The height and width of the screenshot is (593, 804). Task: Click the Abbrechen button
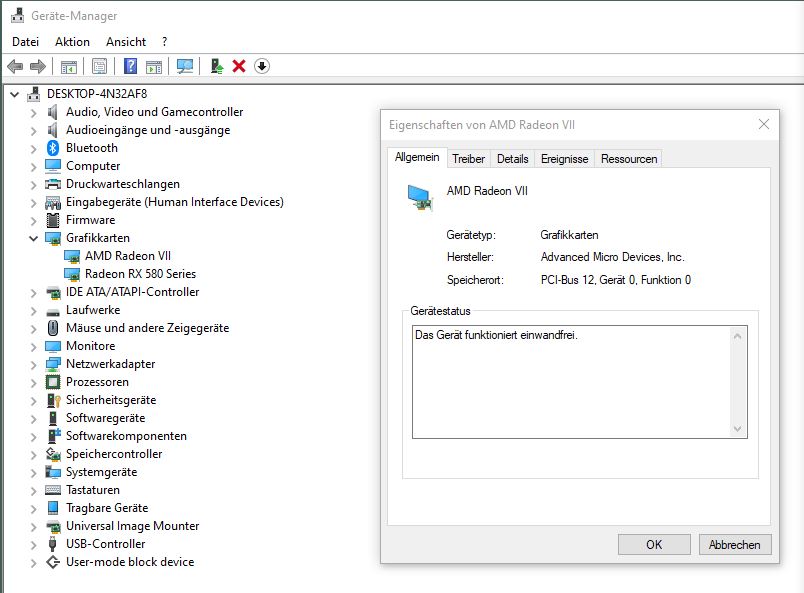point(735,545)
